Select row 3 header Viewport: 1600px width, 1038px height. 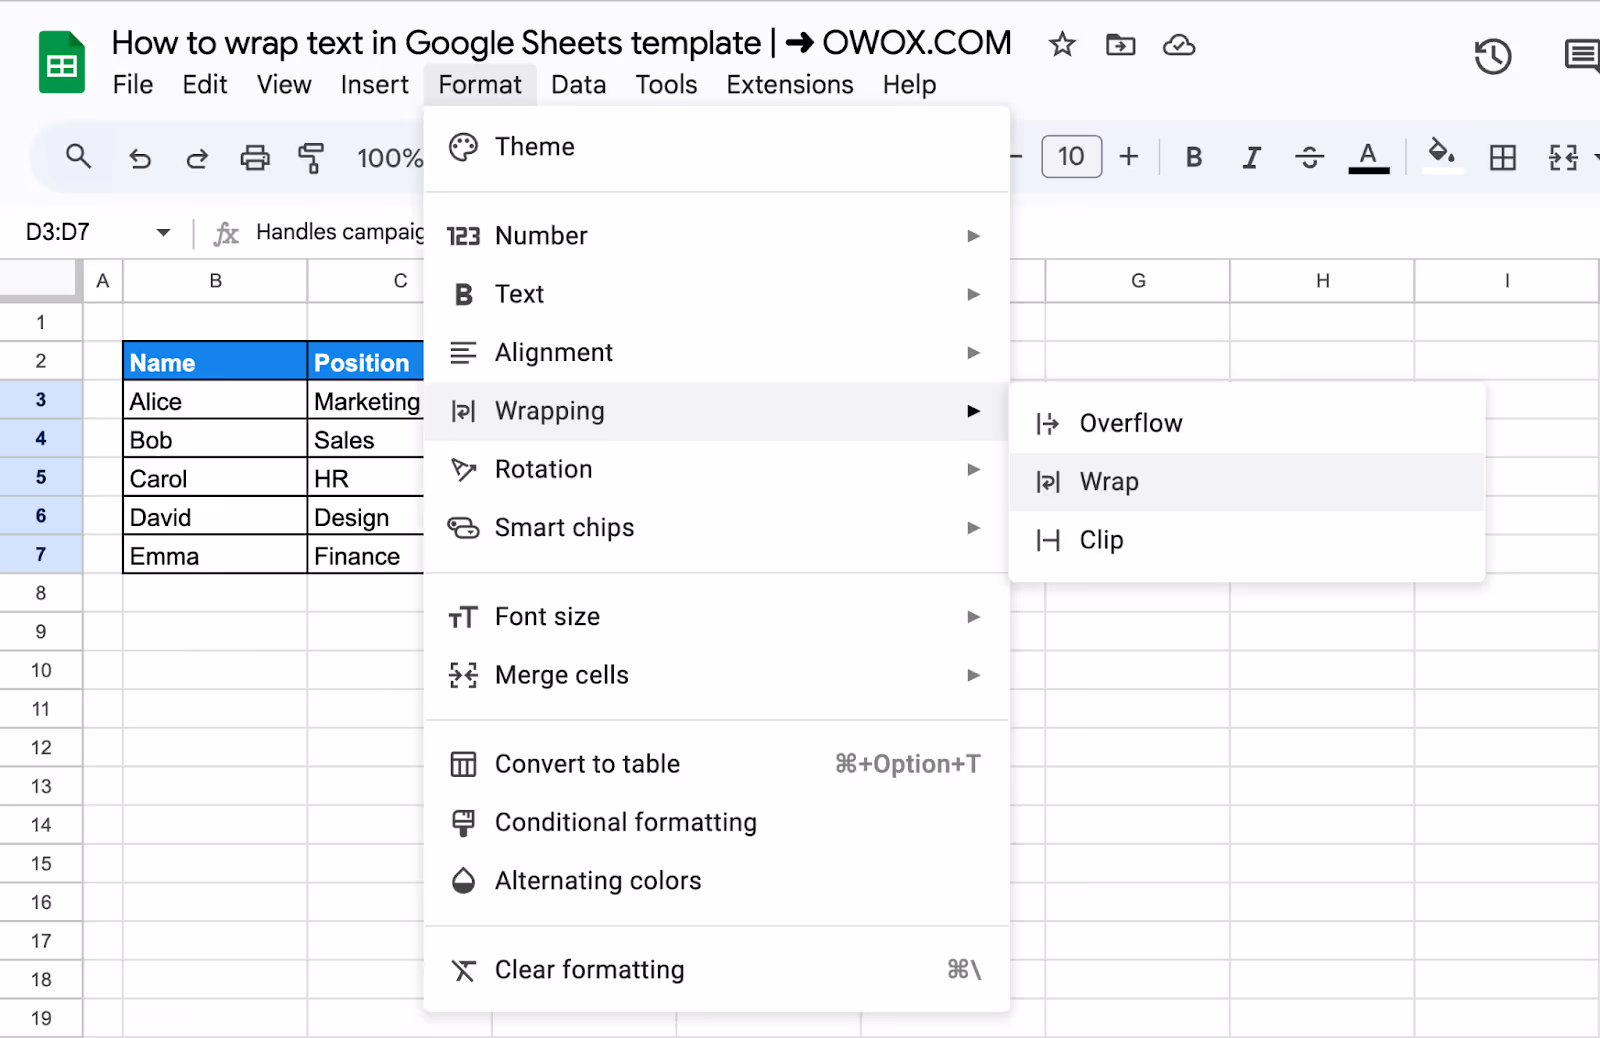point(41,400)
